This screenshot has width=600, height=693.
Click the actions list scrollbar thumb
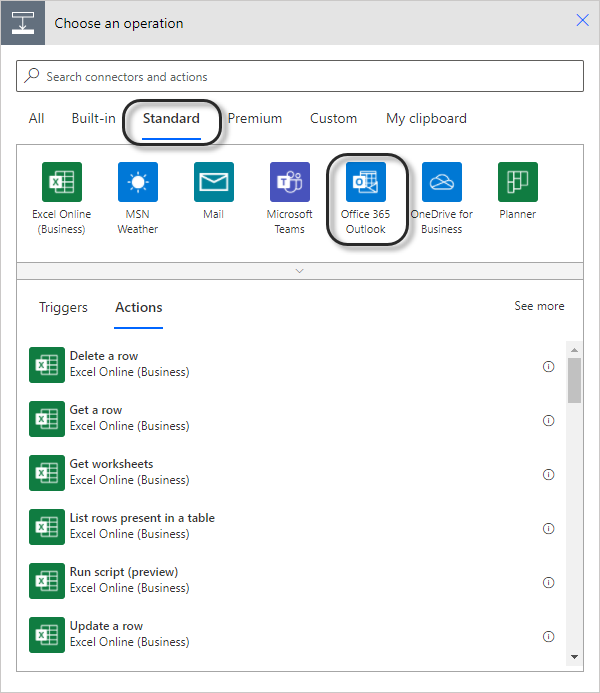click(x=574, y=381)
